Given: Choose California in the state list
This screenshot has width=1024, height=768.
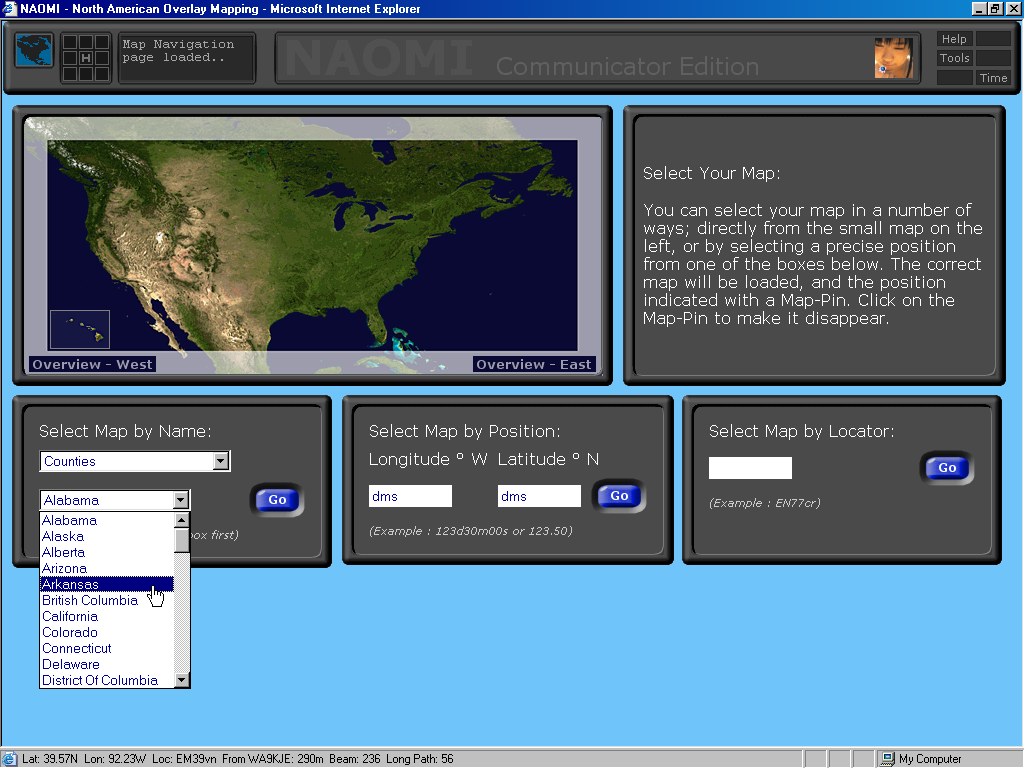Looking at the screenshot, I should (x=107, y=616).
